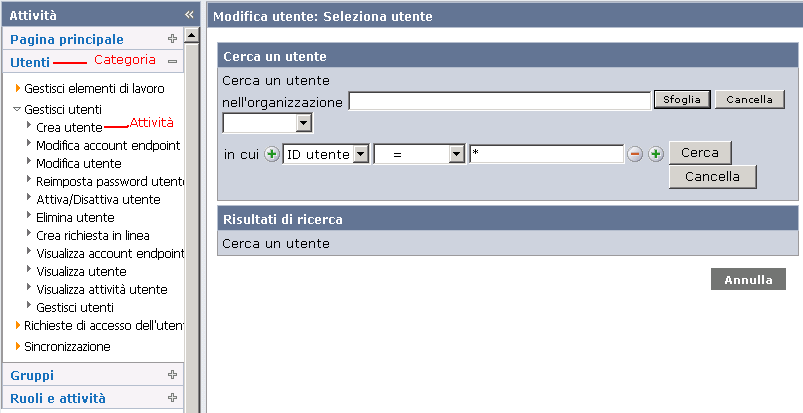
Task: Click the green plus before ID utente
Action: 272,154
